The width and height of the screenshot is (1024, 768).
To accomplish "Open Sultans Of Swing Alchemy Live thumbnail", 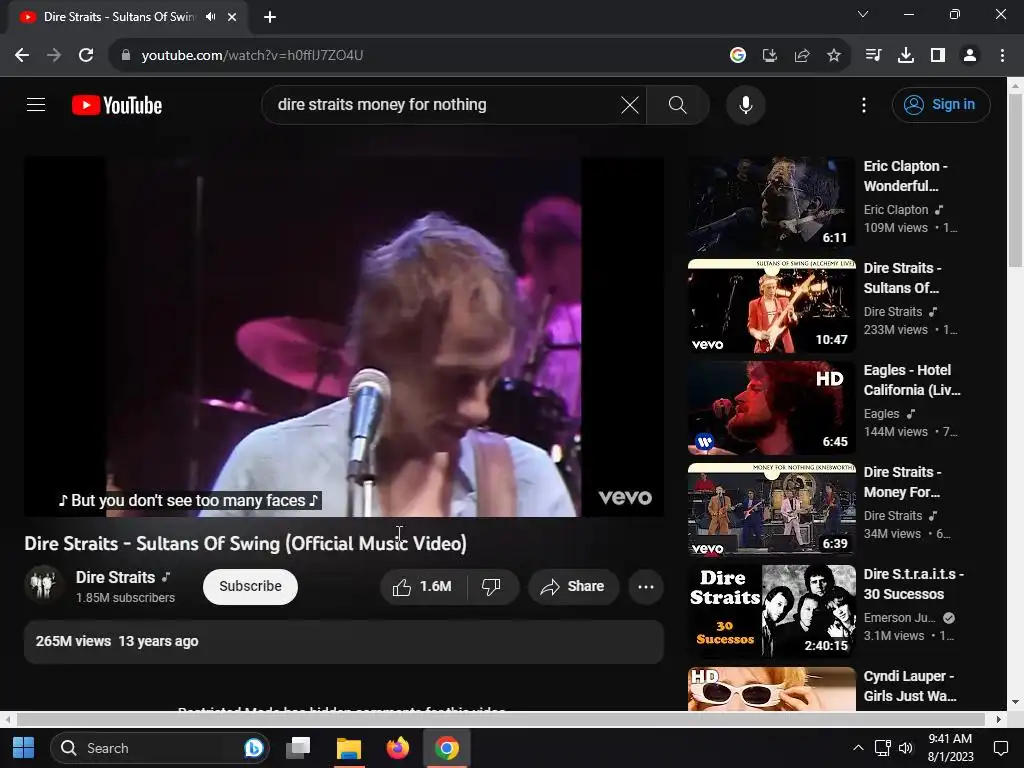I will click(771, 306).
